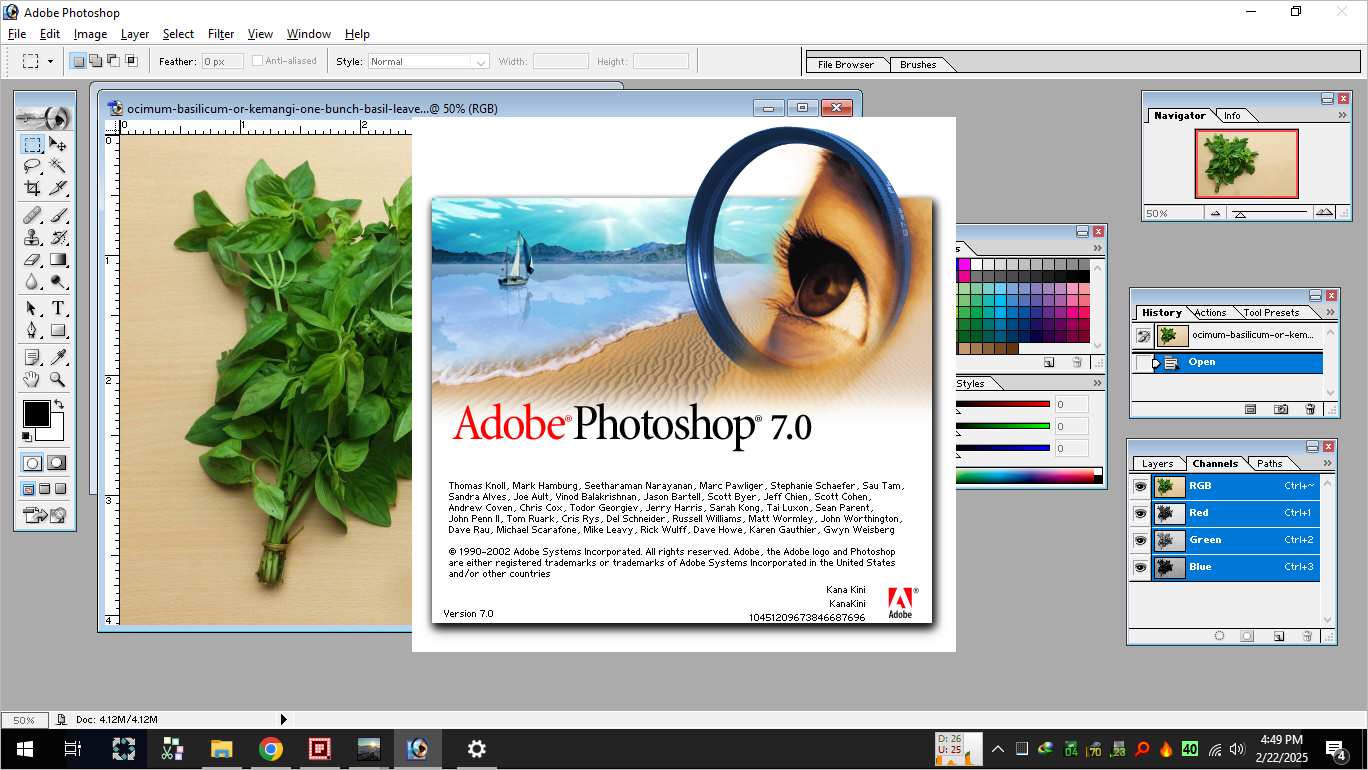
Task: Select the Brush tool
Action: [58, 215]
